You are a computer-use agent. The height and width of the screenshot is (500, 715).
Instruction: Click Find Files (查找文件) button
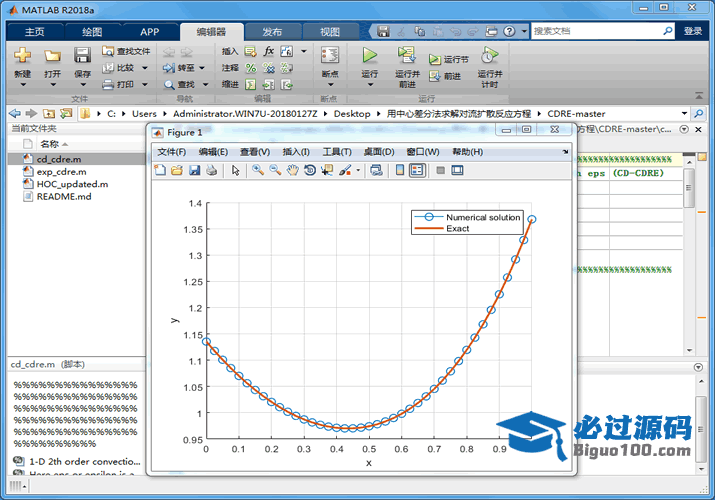(x=126, y=51)
